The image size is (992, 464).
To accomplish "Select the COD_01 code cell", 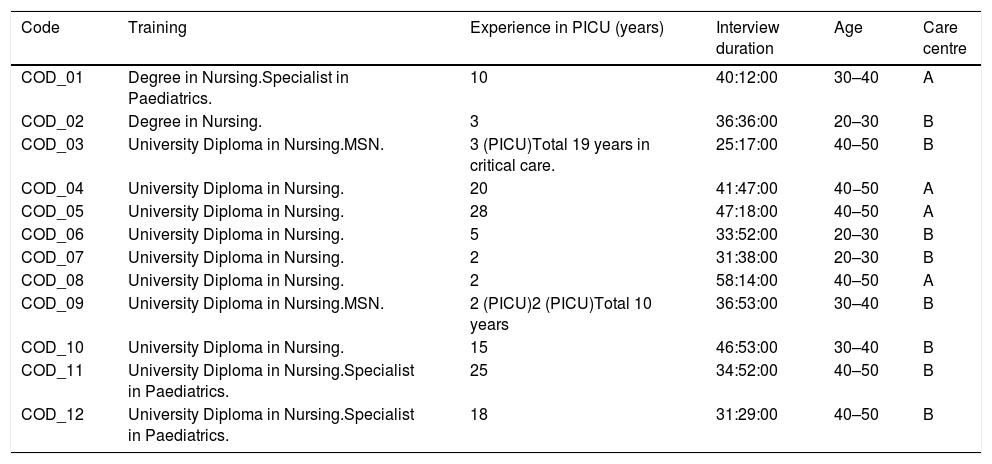I will point(49,78).
